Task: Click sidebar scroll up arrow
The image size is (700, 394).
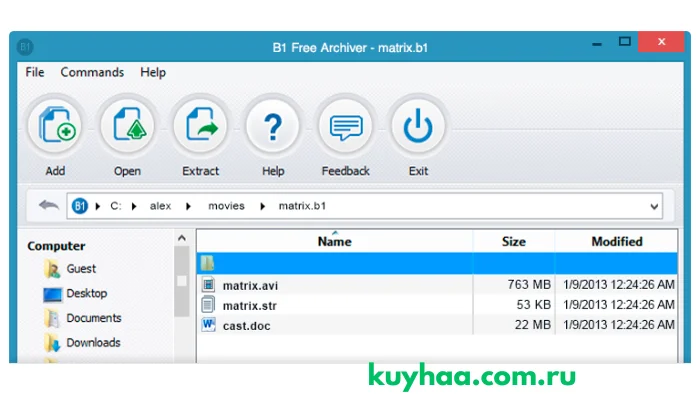Action: tap(182, 238)
